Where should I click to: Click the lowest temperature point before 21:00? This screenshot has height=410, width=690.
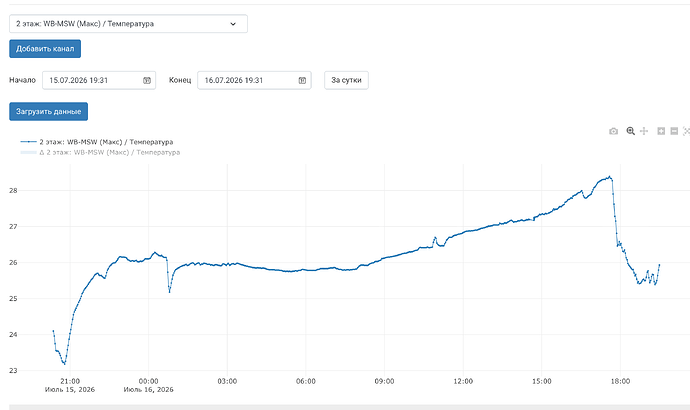(x=65, y=364)
